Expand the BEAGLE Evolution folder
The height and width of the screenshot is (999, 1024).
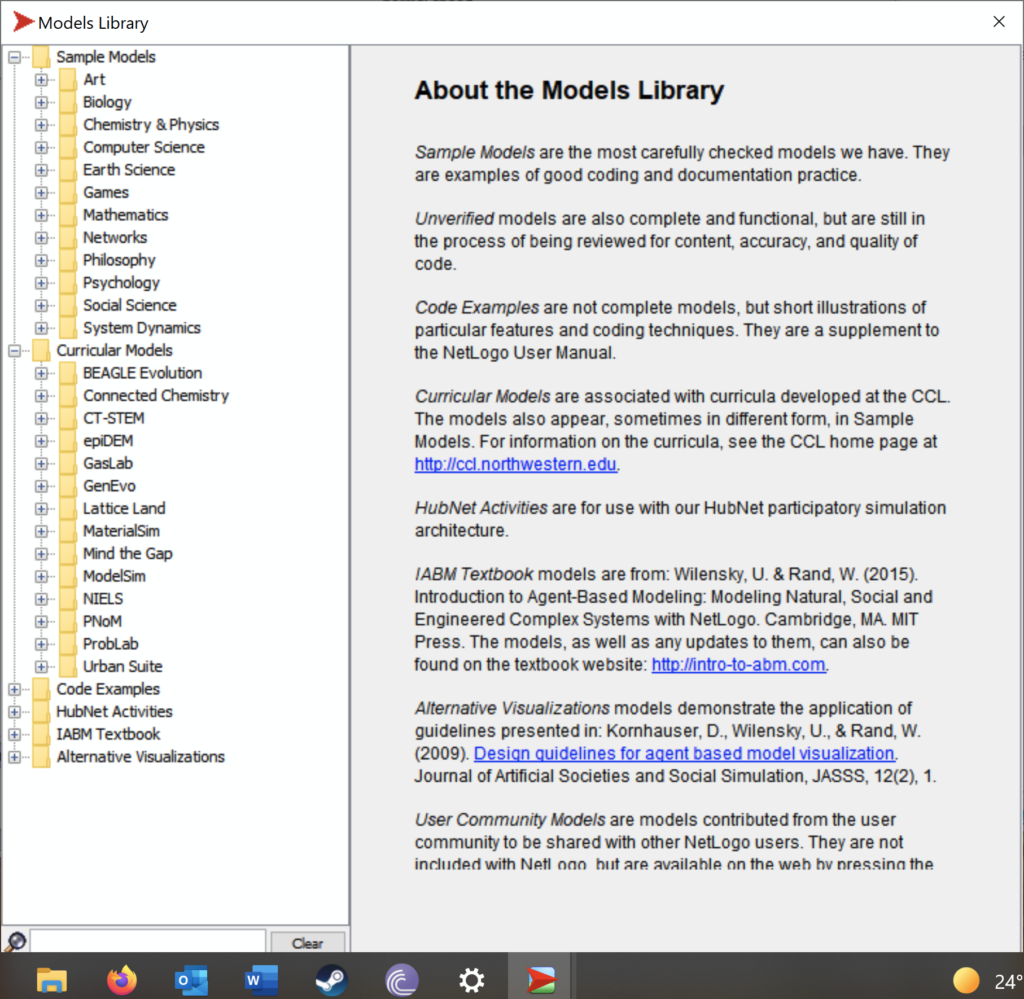tap(41, 373)
